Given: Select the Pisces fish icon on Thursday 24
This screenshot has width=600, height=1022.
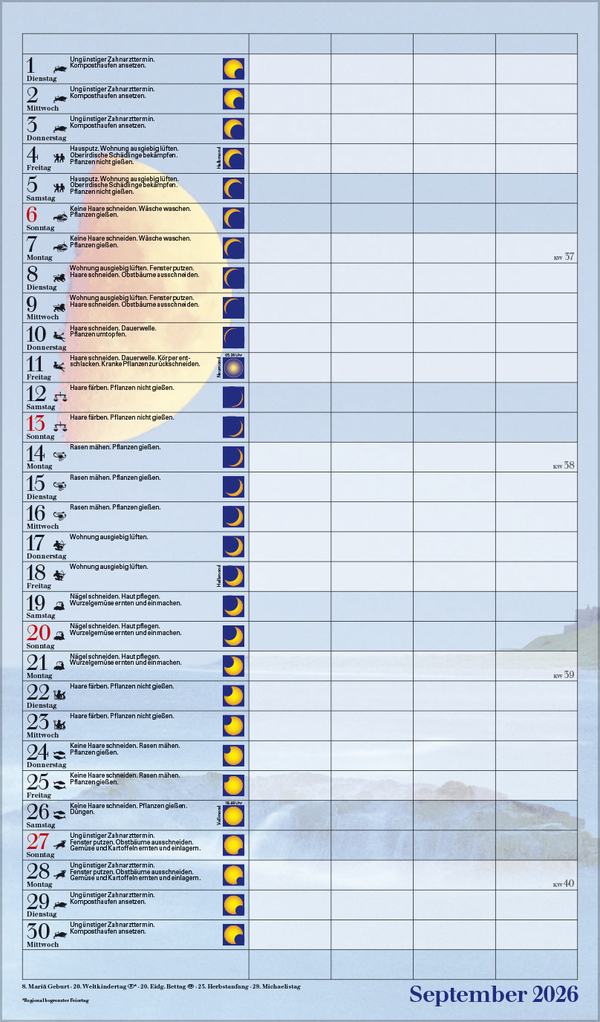Looking at the screenshot, I should click(x=61, y=756).
